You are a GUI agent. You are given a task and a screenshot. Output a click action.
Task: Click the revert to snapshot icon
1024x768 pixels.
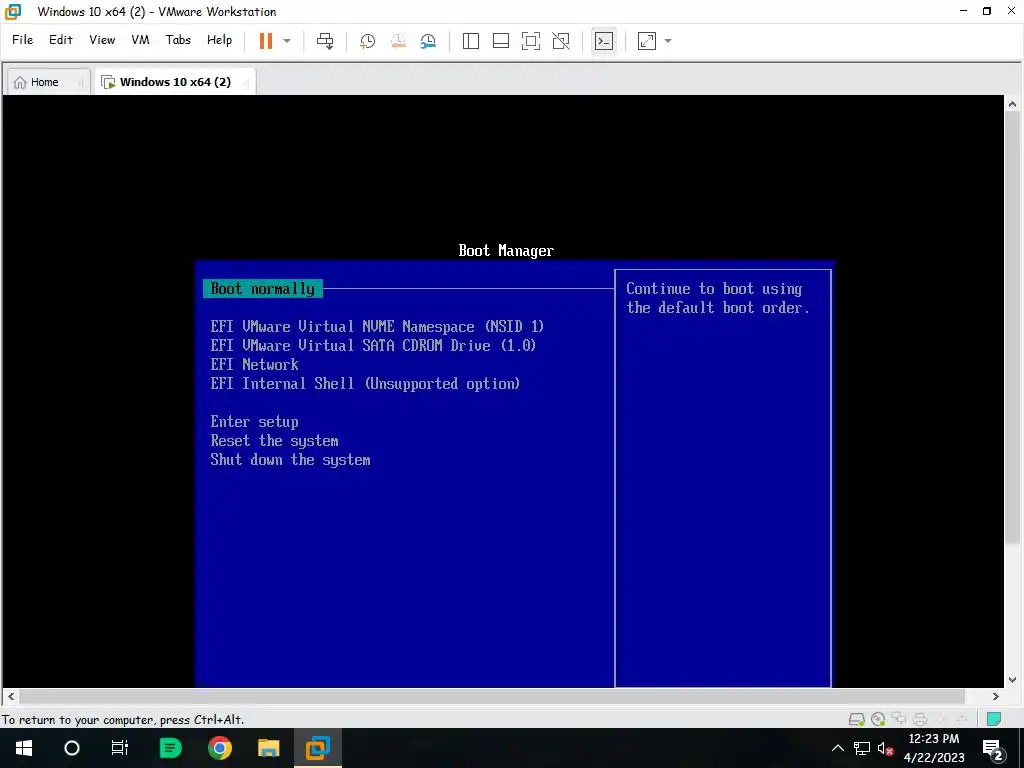tap(398, 40)
